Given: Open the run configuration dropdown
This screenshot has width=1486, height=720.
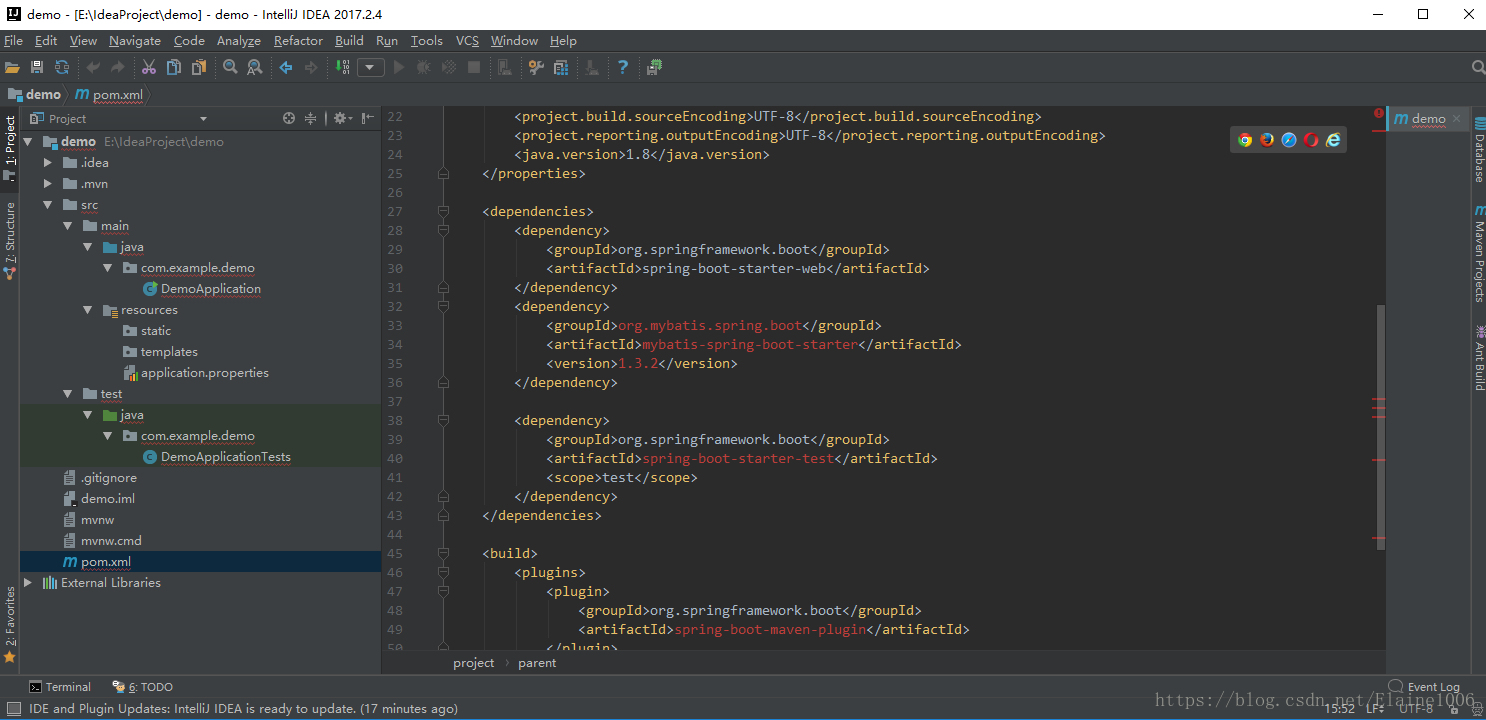Looking at the screenshot, I should [371, 67].
